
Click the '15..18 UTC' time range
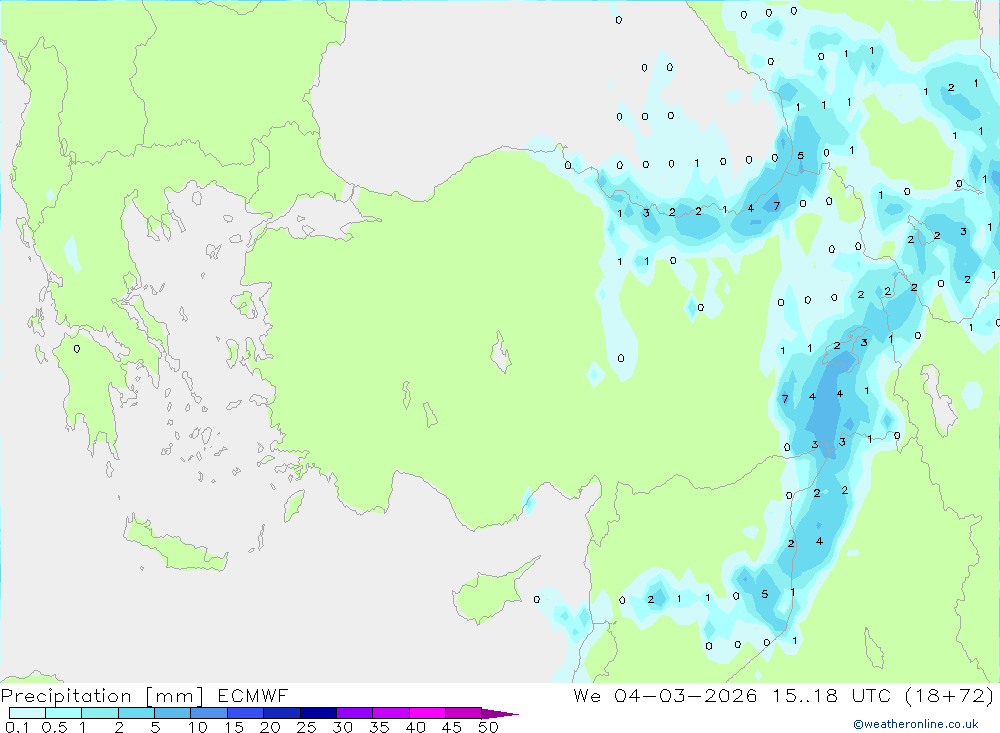[830, 695]
